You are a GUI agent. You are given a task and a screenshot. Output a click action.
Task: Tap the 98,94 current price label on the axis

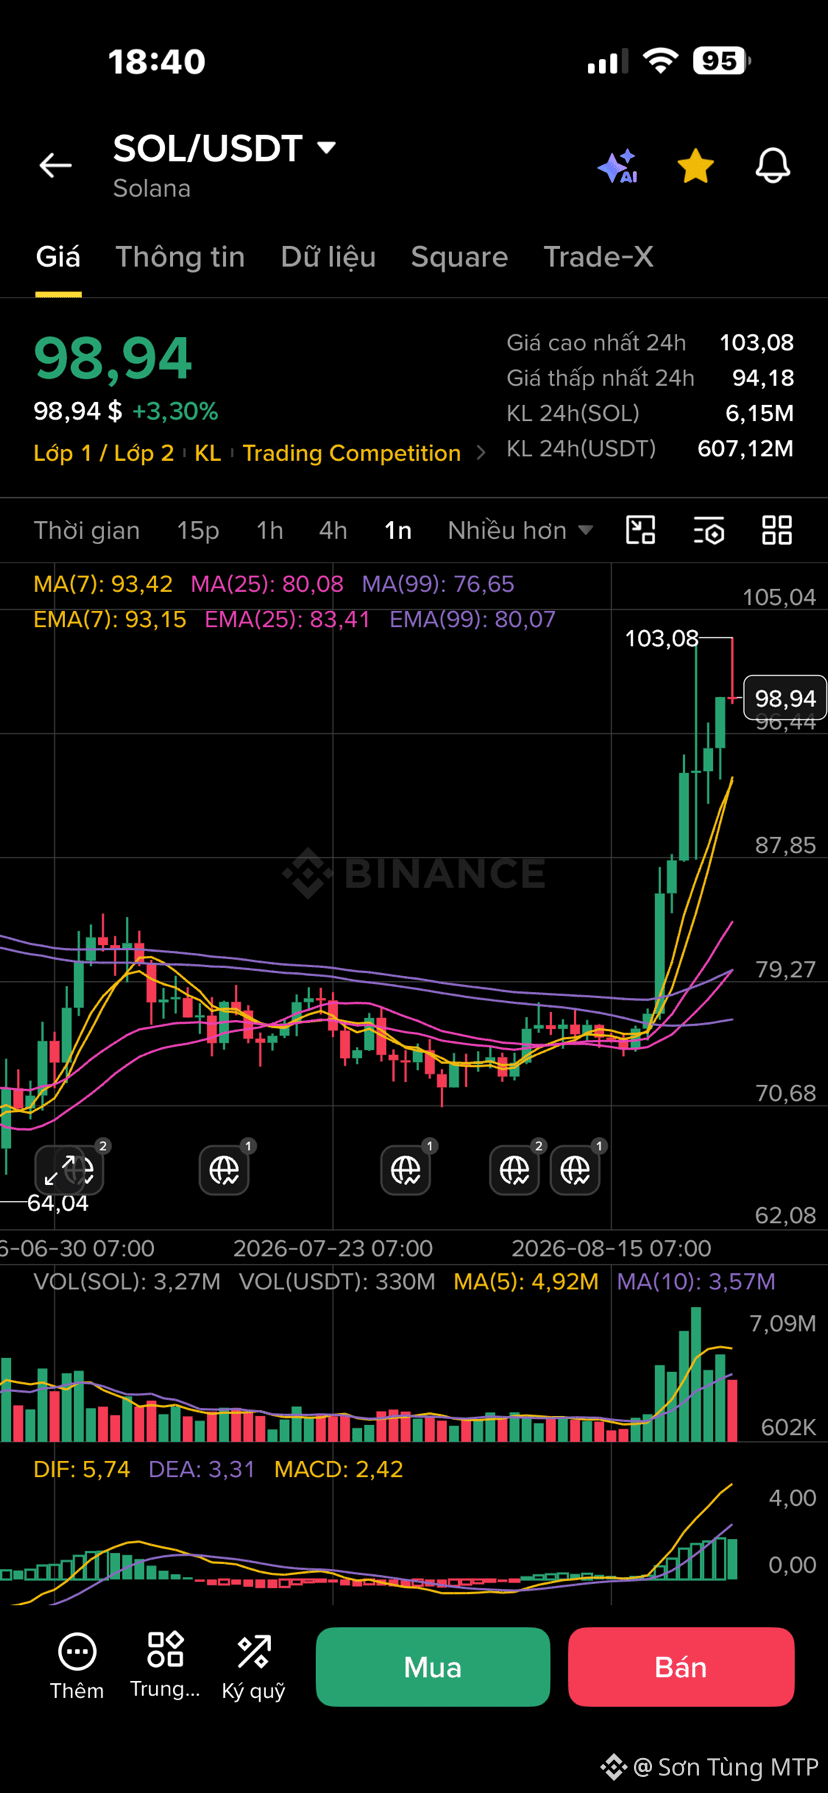click(785, 698)
